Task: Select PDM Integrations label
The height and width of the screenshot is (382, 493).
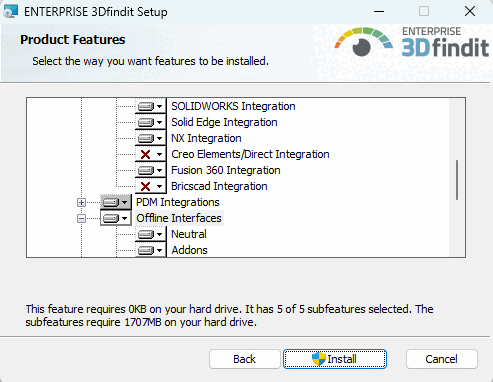Action: point(178,202)
